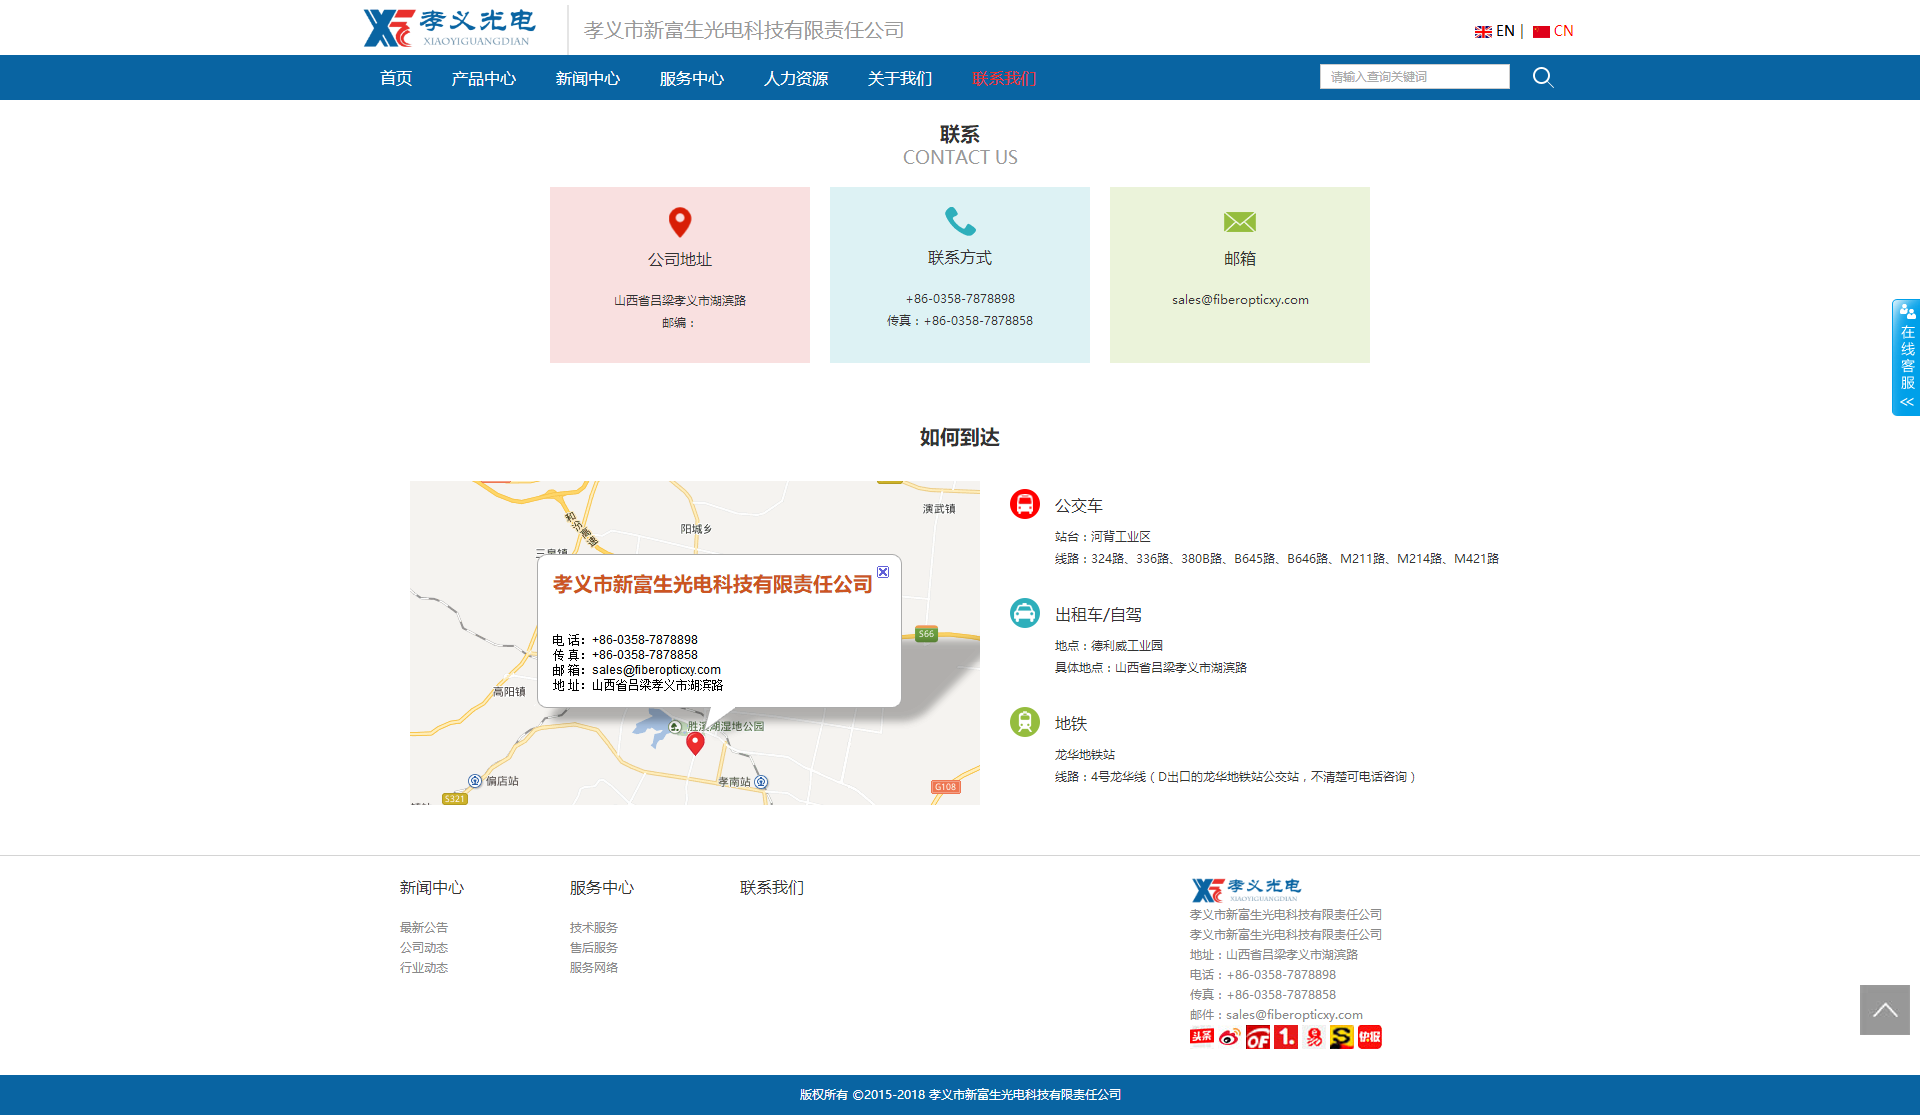Screen dimensions: 1920x1115
Task: Click the red bus icon
Action: coord(1024,504)
